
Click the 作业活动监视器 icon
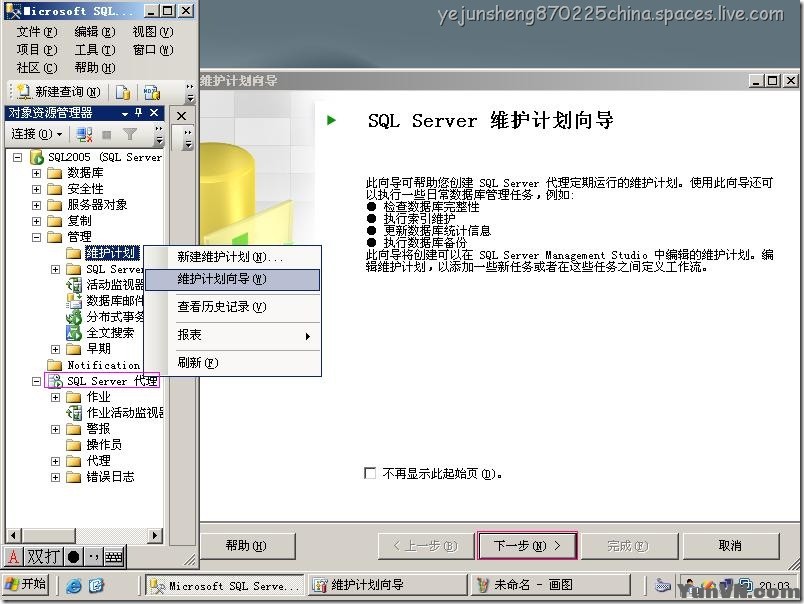(x=74, y=412)
